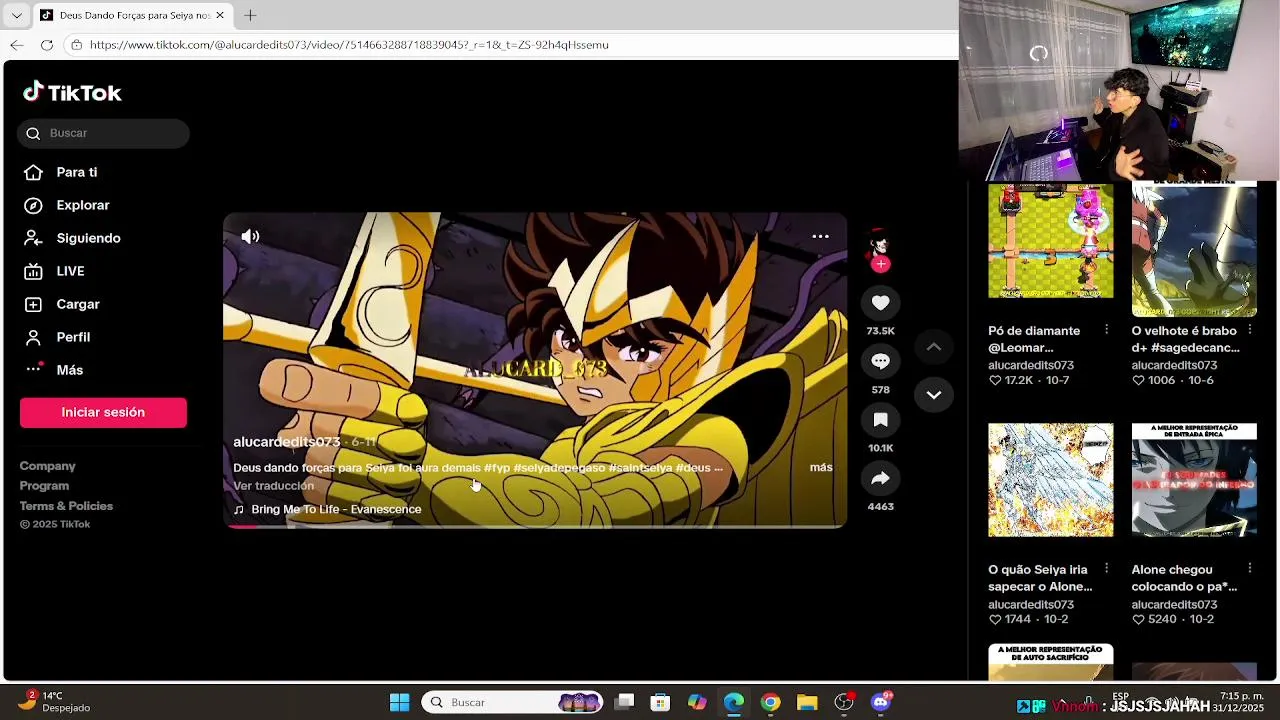This screenshot has width=1280, height=720.
Task: Expand the Más options
Action: click(x=69, y=370)
